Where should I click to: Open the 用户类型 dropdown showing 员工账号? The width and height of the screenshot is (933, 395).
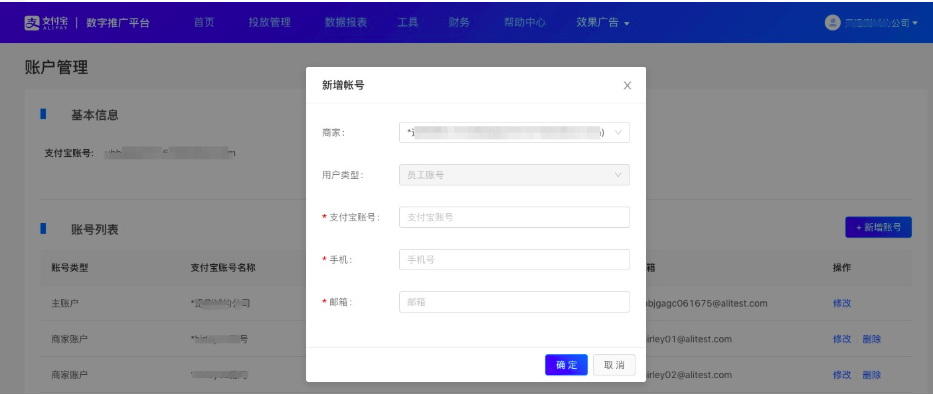click(514, 175)
